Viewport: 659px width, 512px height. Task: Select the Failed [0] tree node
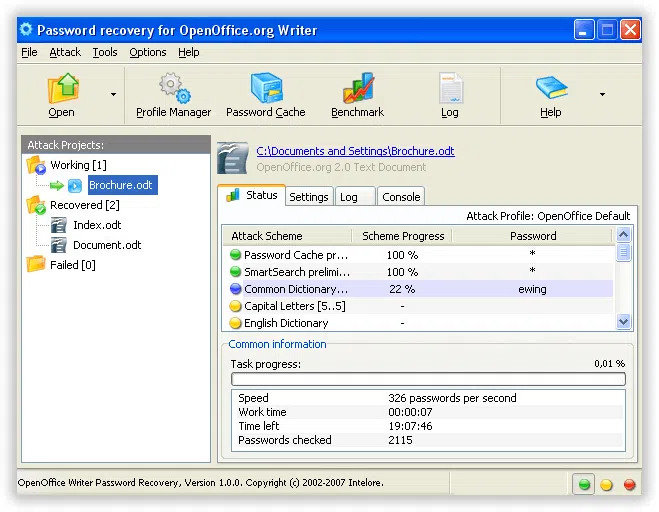tap(73, 265)
